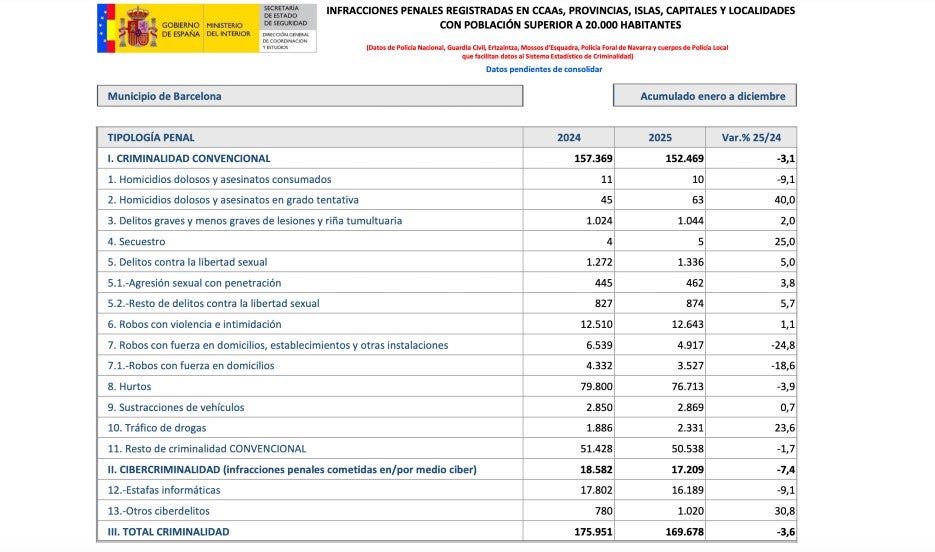
Task: Select the Municipio de Barcelona box
Action: click(309, 96)
